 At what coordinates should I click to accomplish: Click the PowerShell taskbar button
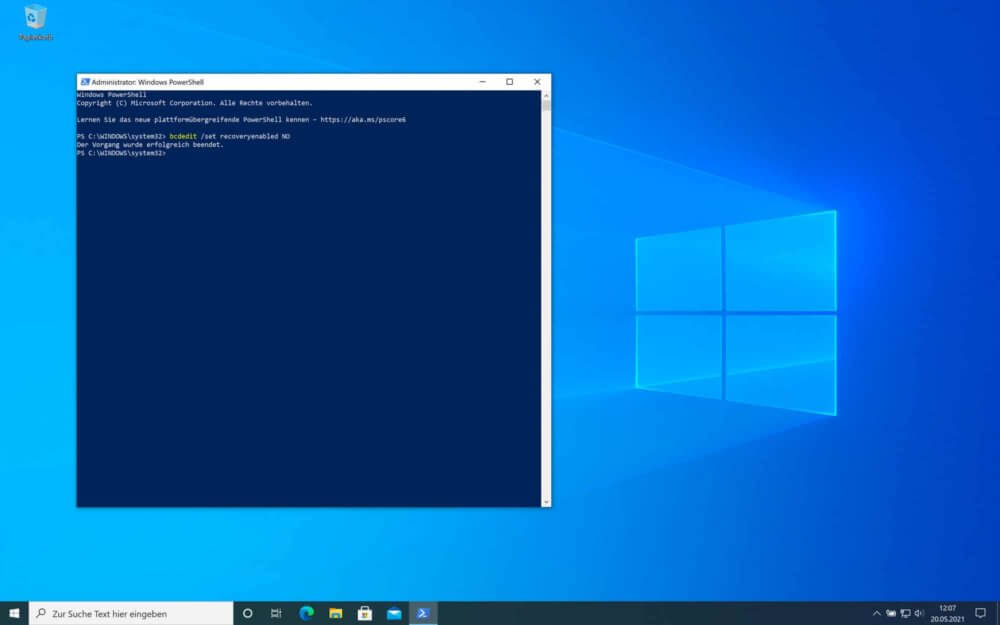coord(423,614)
